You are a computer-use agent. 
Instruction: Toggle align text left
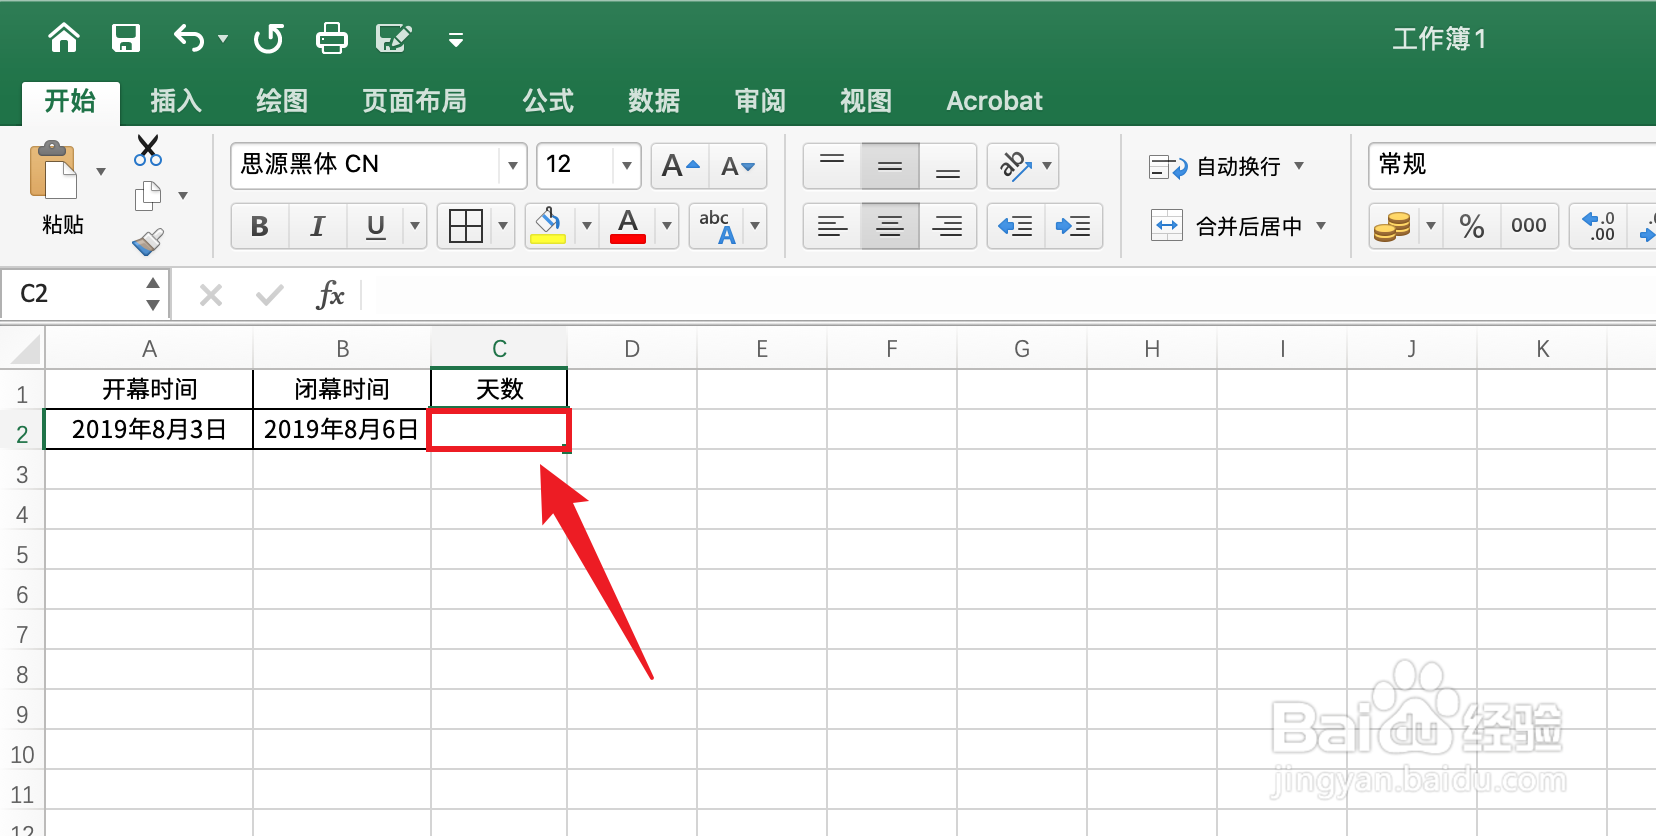[832, 227]
